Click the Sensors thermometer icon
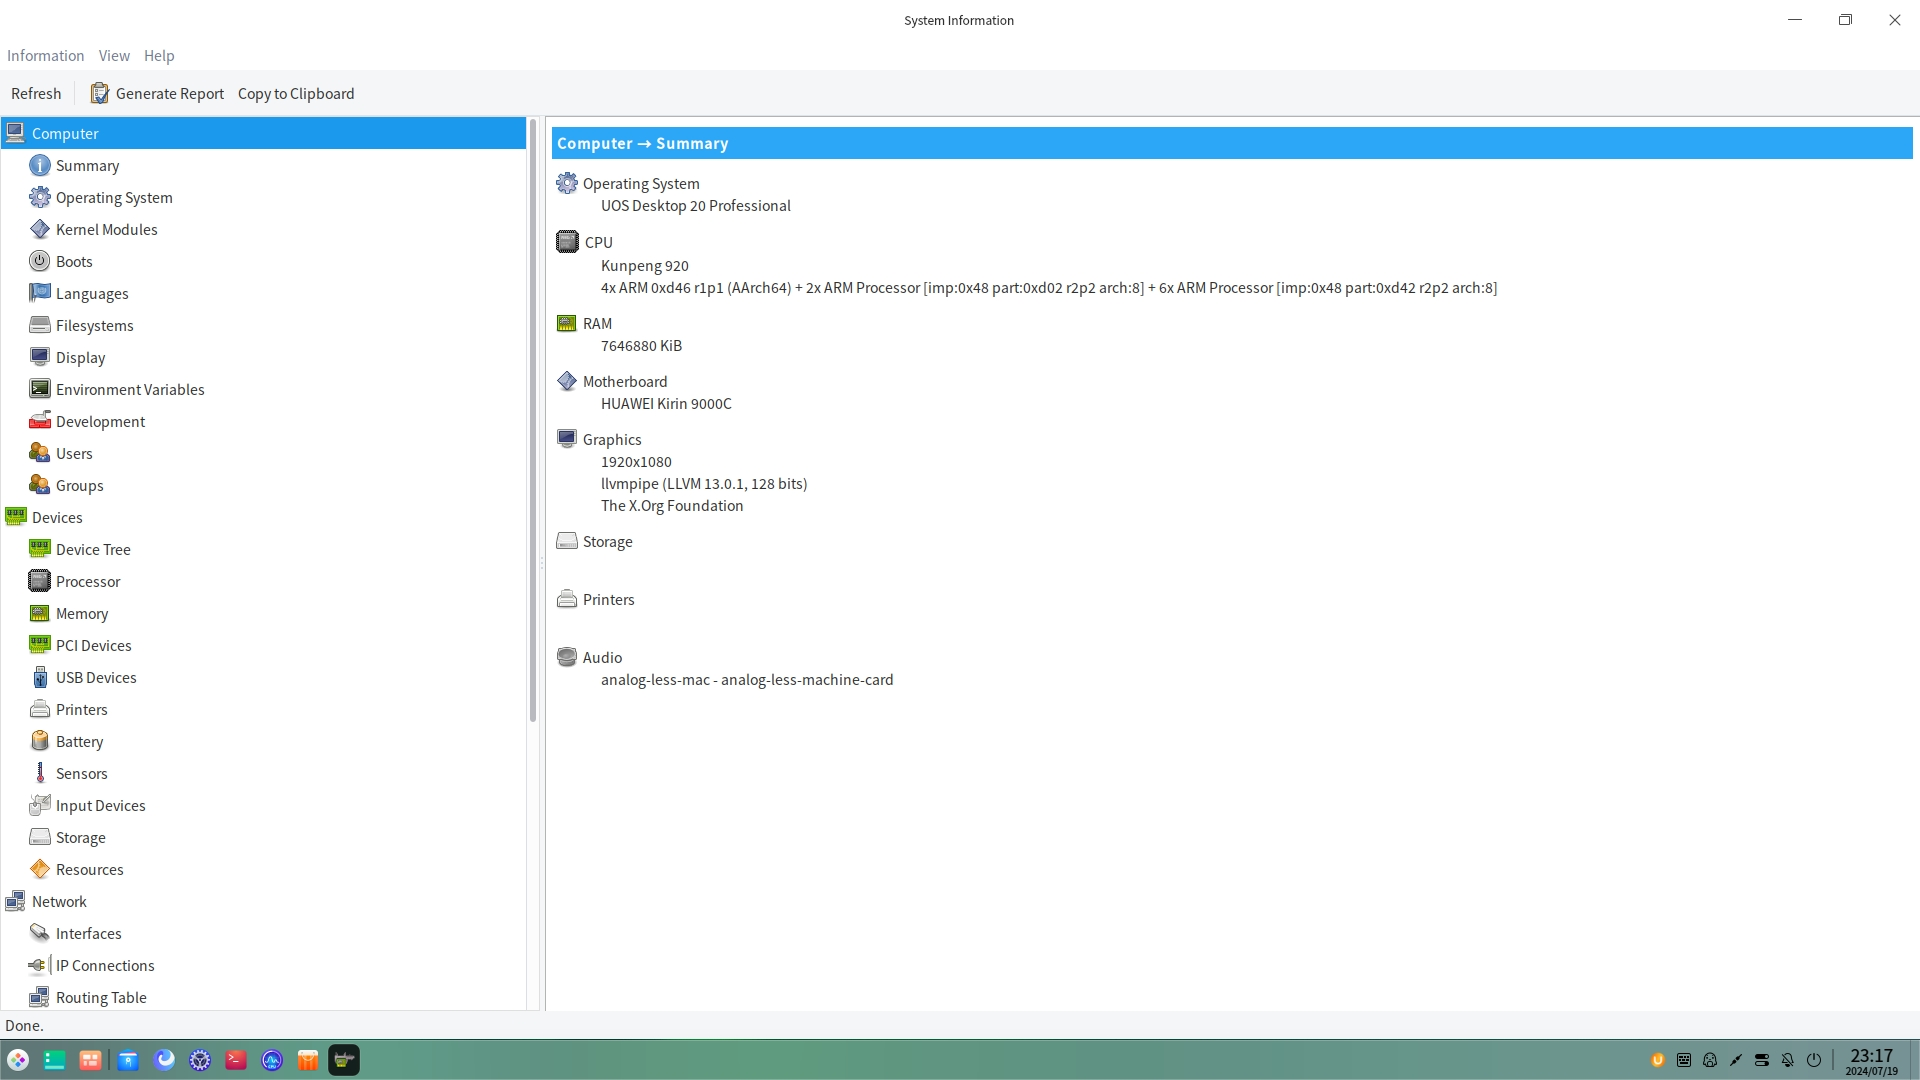1920x1080 pixels. [39, 773]
